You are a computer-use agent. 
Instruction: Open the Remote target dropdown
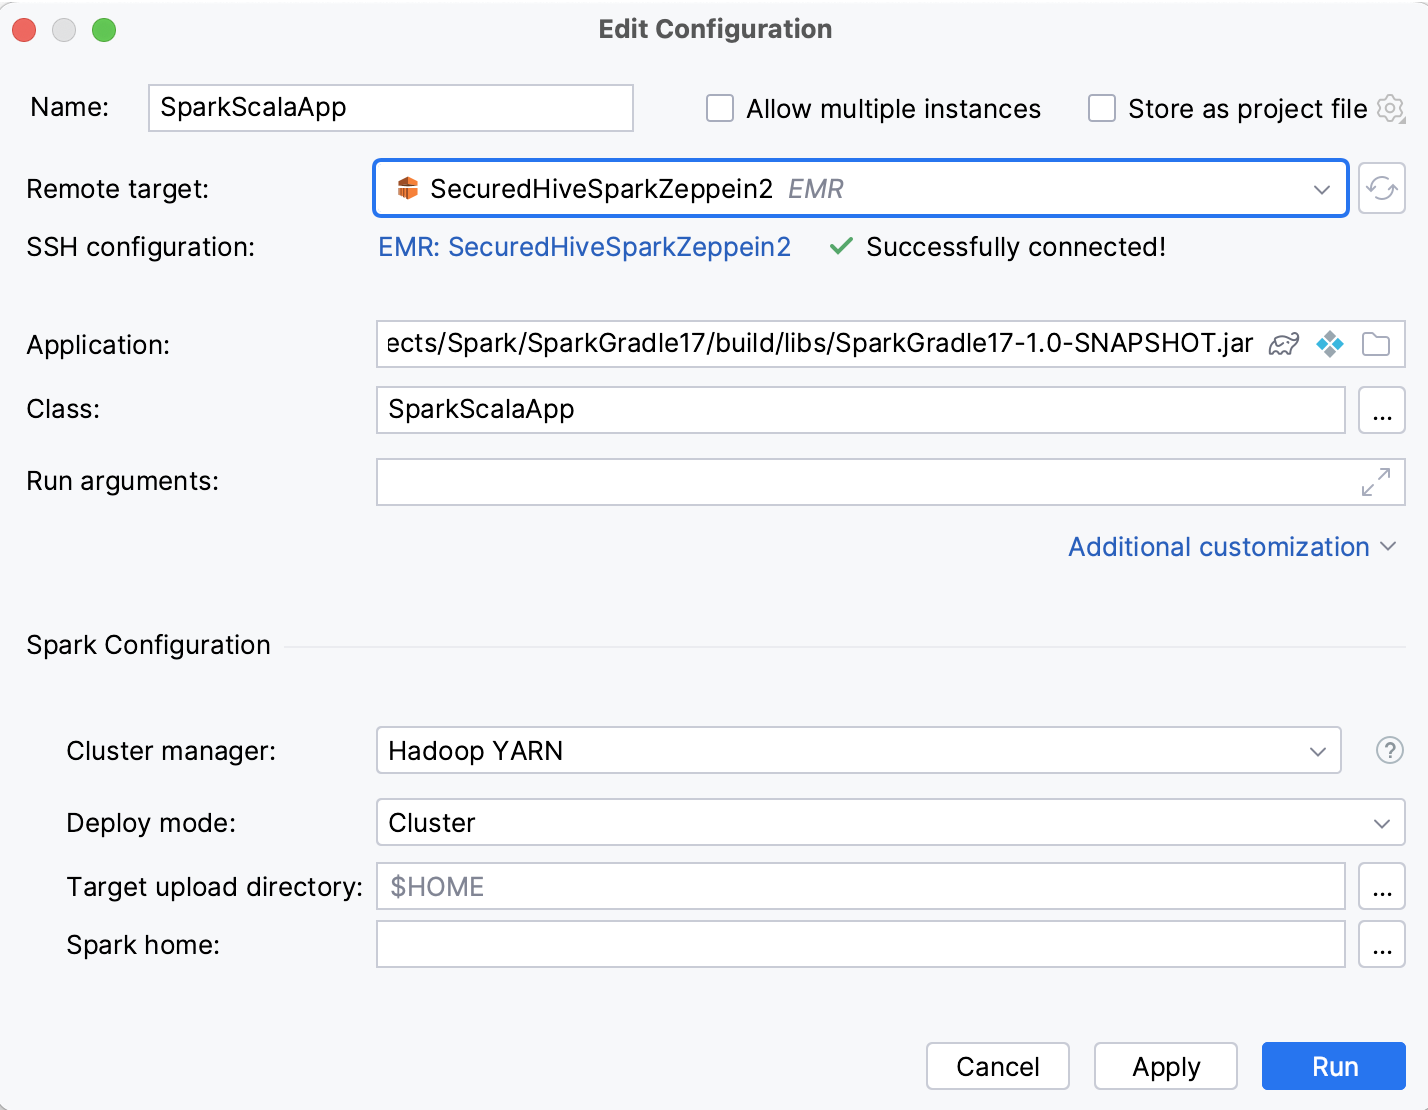coord(1322,188)
